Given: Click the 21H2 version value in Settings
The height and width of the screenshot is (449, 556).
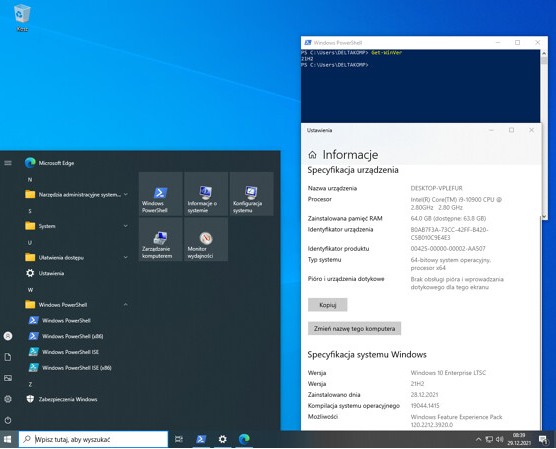Looking at the screenshot, I should (417, 384).
